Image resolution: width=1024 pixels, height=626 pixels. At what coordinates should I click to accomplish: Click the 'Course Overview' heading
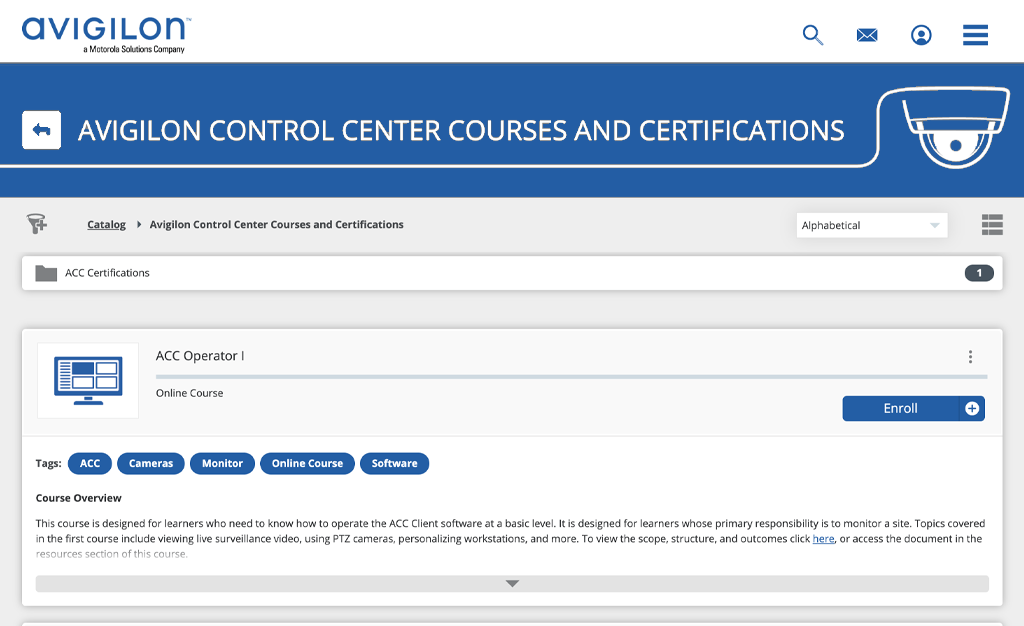point(78,498)
